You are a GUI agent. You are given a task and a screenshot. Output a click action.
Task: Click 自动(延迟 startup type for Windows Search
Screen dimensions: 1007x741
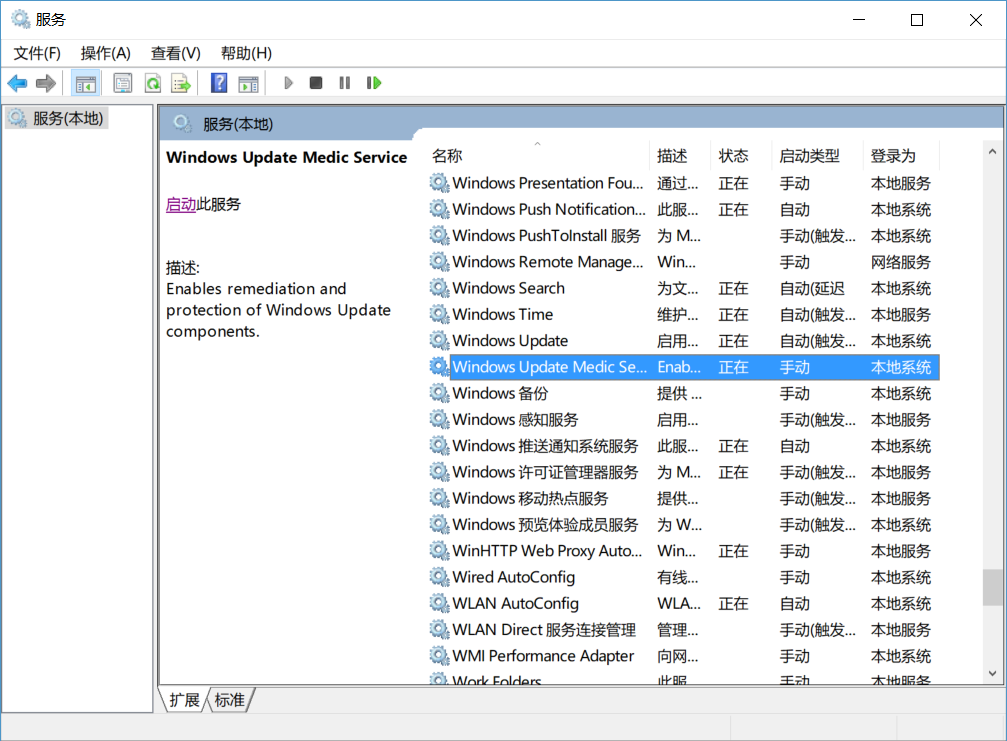click(812, 288)
